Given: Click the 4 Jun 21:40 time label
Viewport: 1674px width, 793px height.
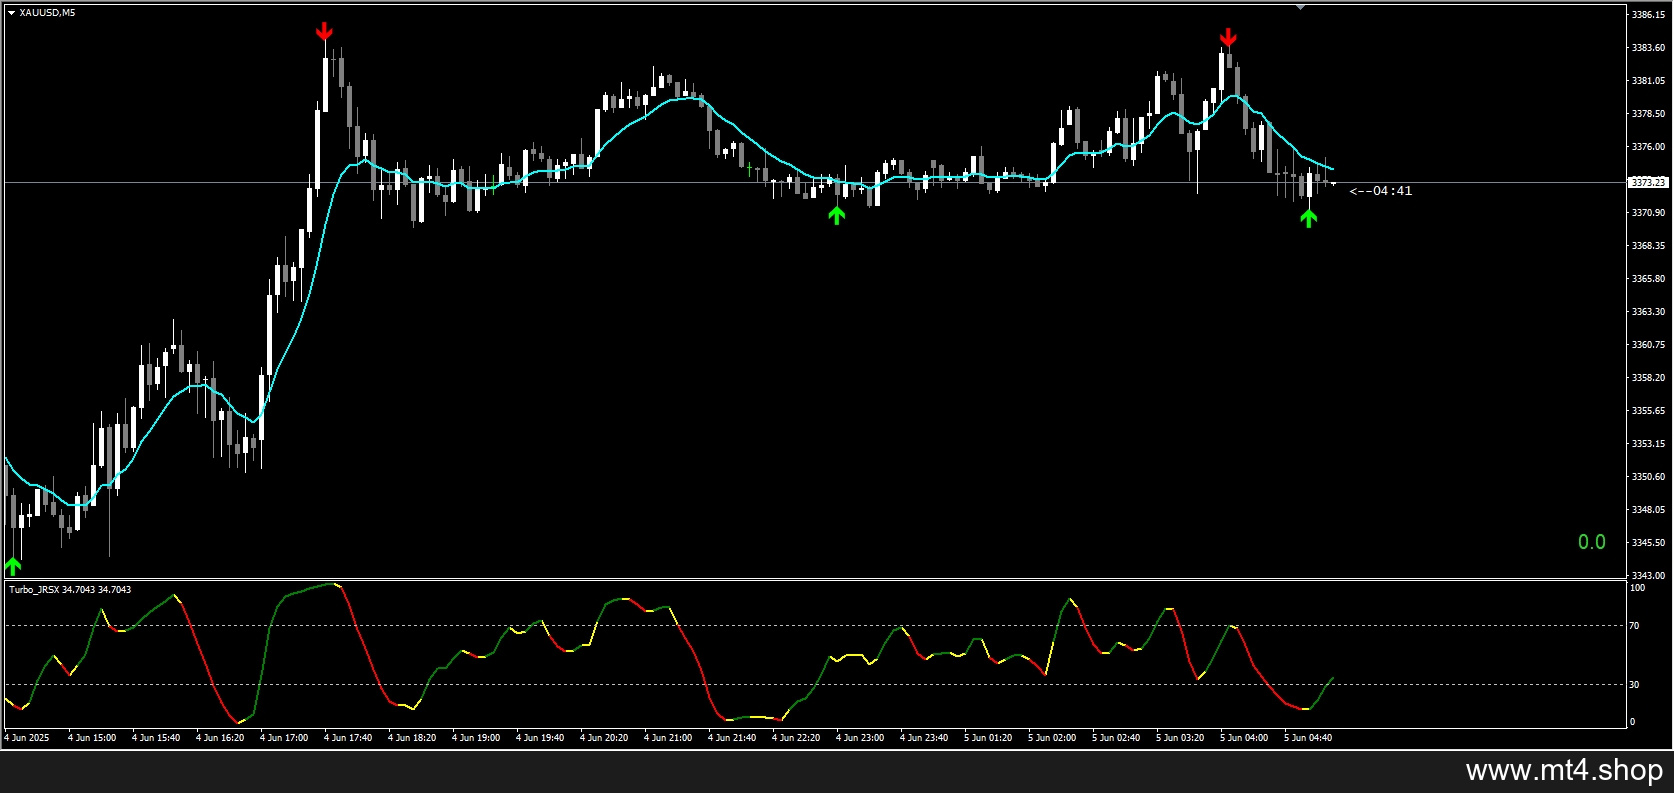Looking at the screenshot, I should coord(732,738).
